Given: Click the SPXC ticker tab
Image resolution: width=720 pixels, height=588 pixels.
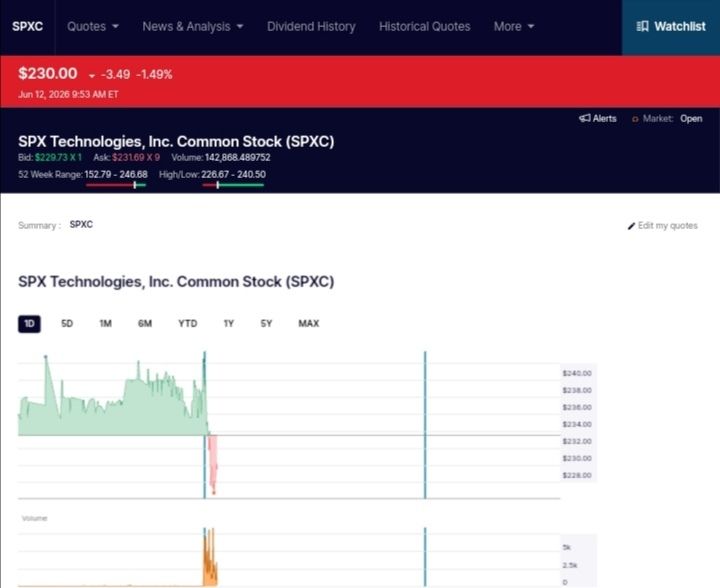Looking at the screenshot, I should coord(28,27).
